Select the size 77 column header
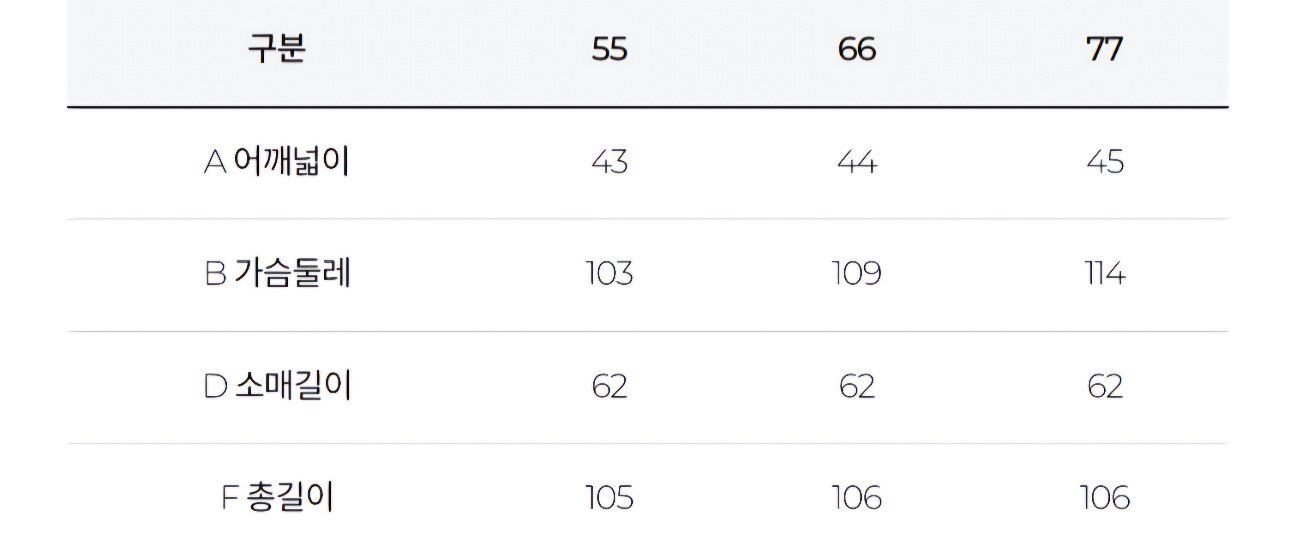 [x=1104, y=50]
